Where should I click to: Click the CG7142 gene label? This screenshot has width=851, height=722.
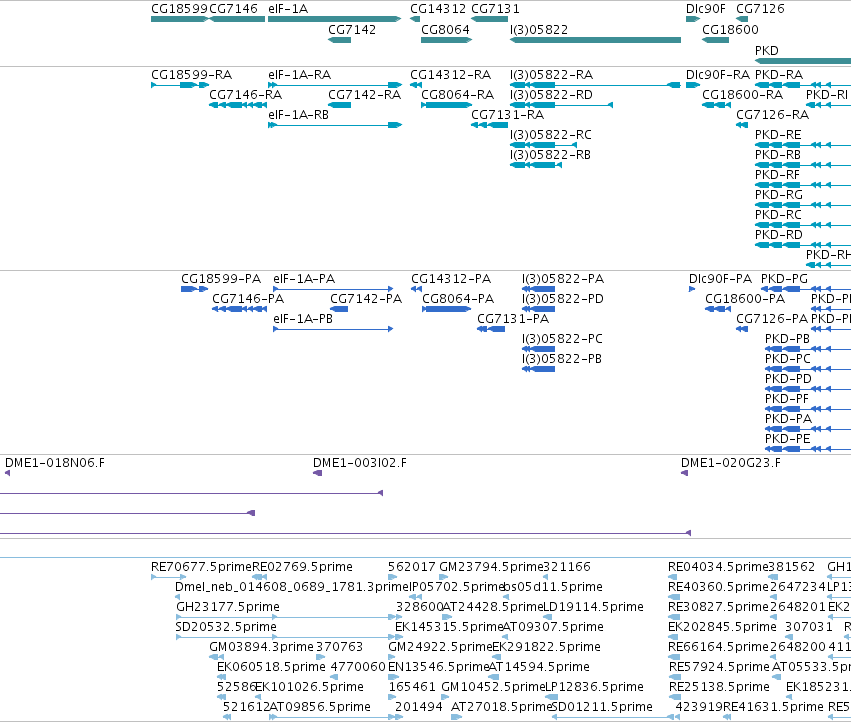(352, 30)
